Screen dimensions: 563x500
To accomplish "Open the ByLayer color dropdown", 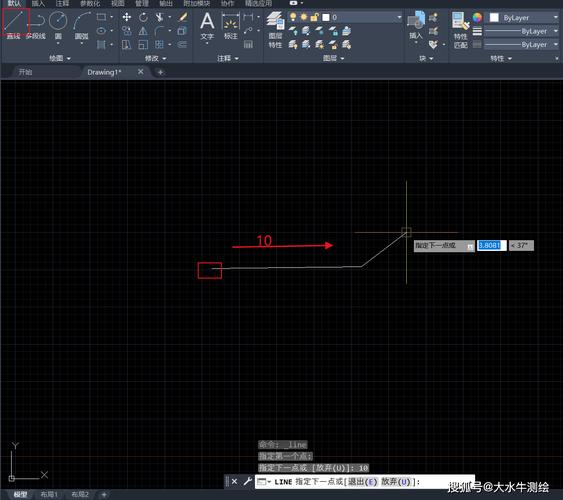I will point(522,18).
